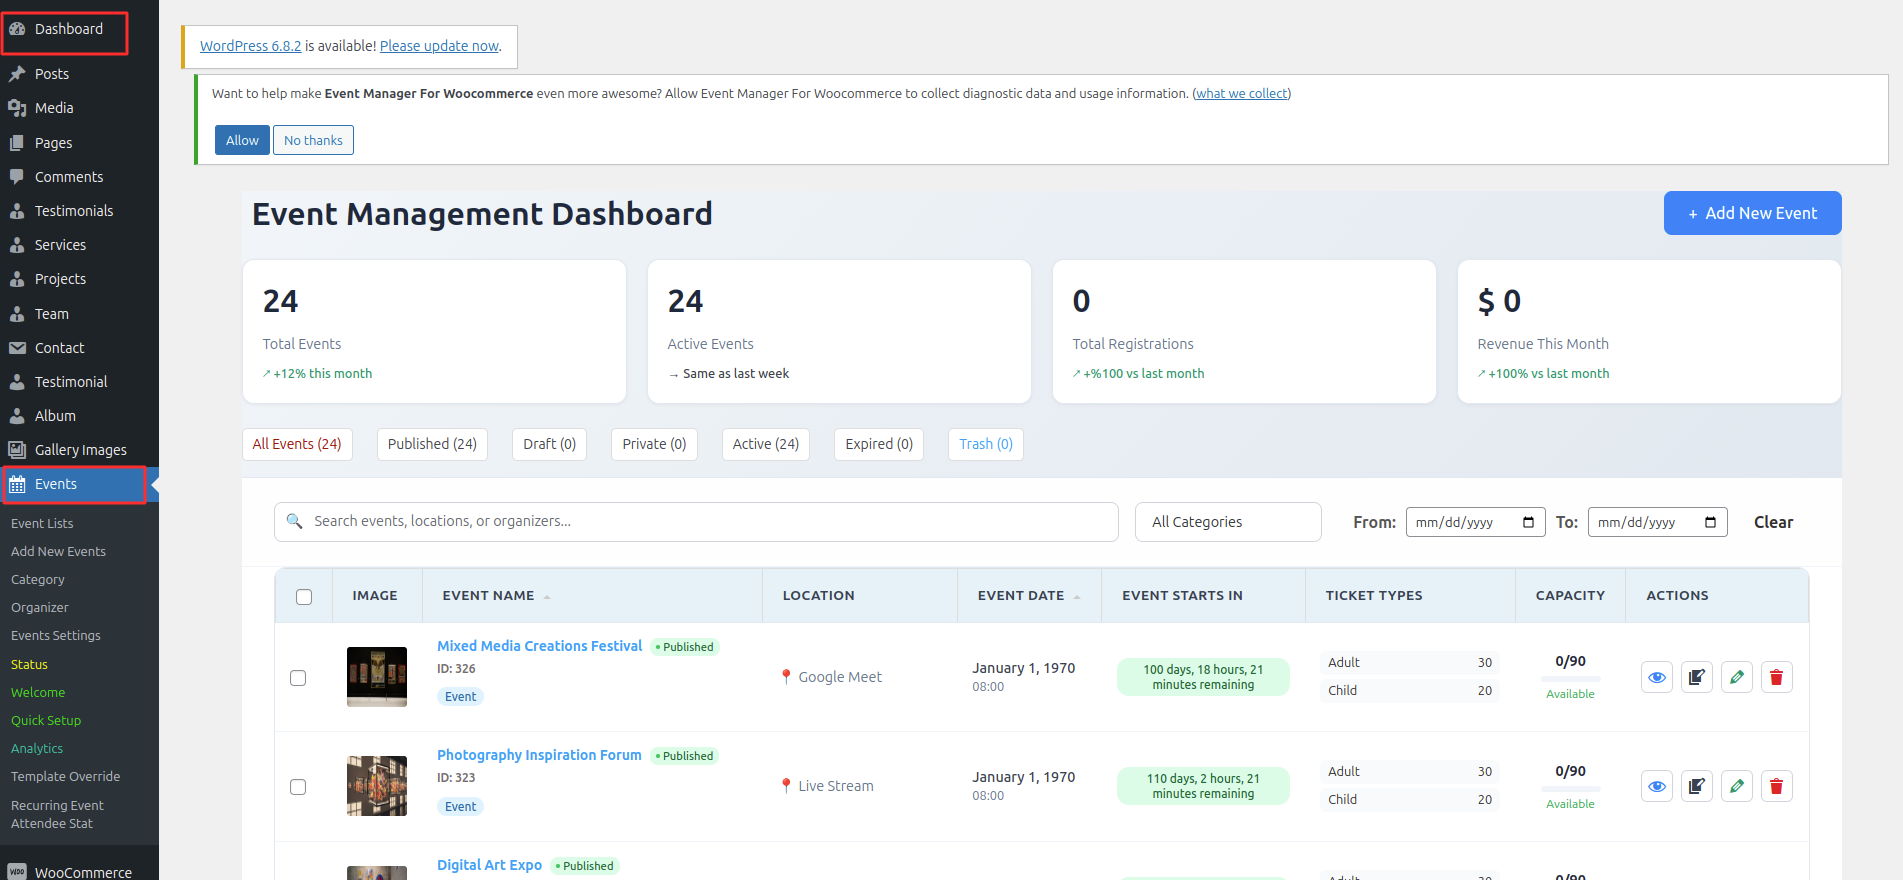
Task: Open the To date calendar picker icon
Action: (x=1710, y=522)
